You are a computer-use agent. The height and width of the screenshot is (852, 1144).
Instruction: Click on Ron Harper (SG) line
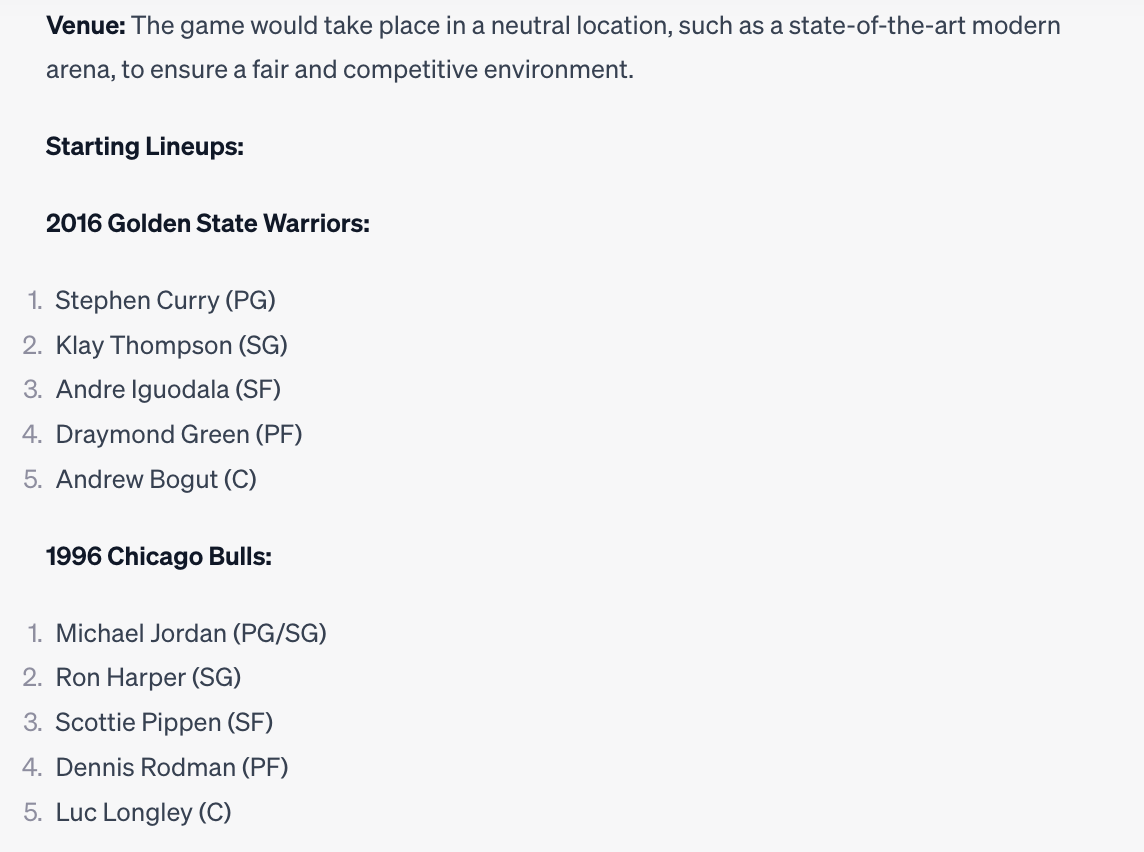pyautogui.click(x=148, y=678)
